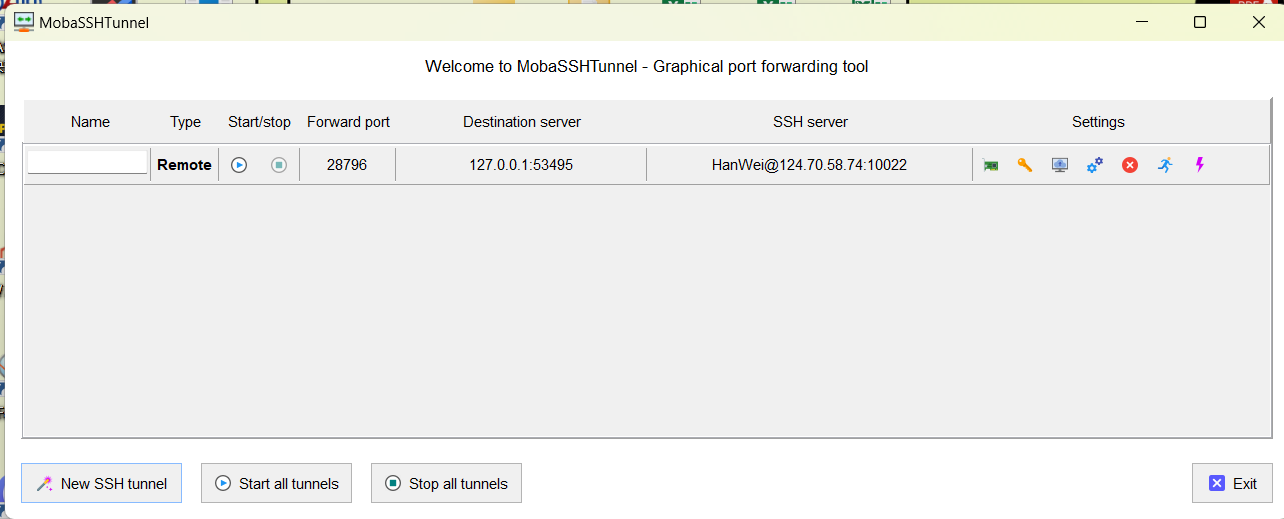Open network card settings icon for the tunnel
Viewport: 1284px width, 519px height.
coord(991,165)
